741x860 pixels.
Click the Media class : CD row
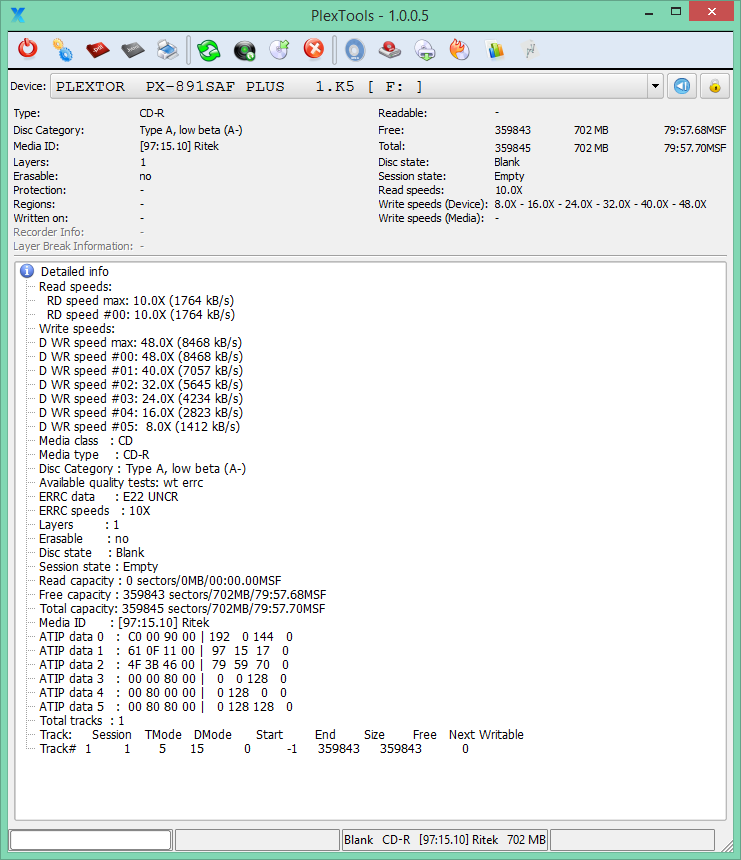click(x=86, y=441)
